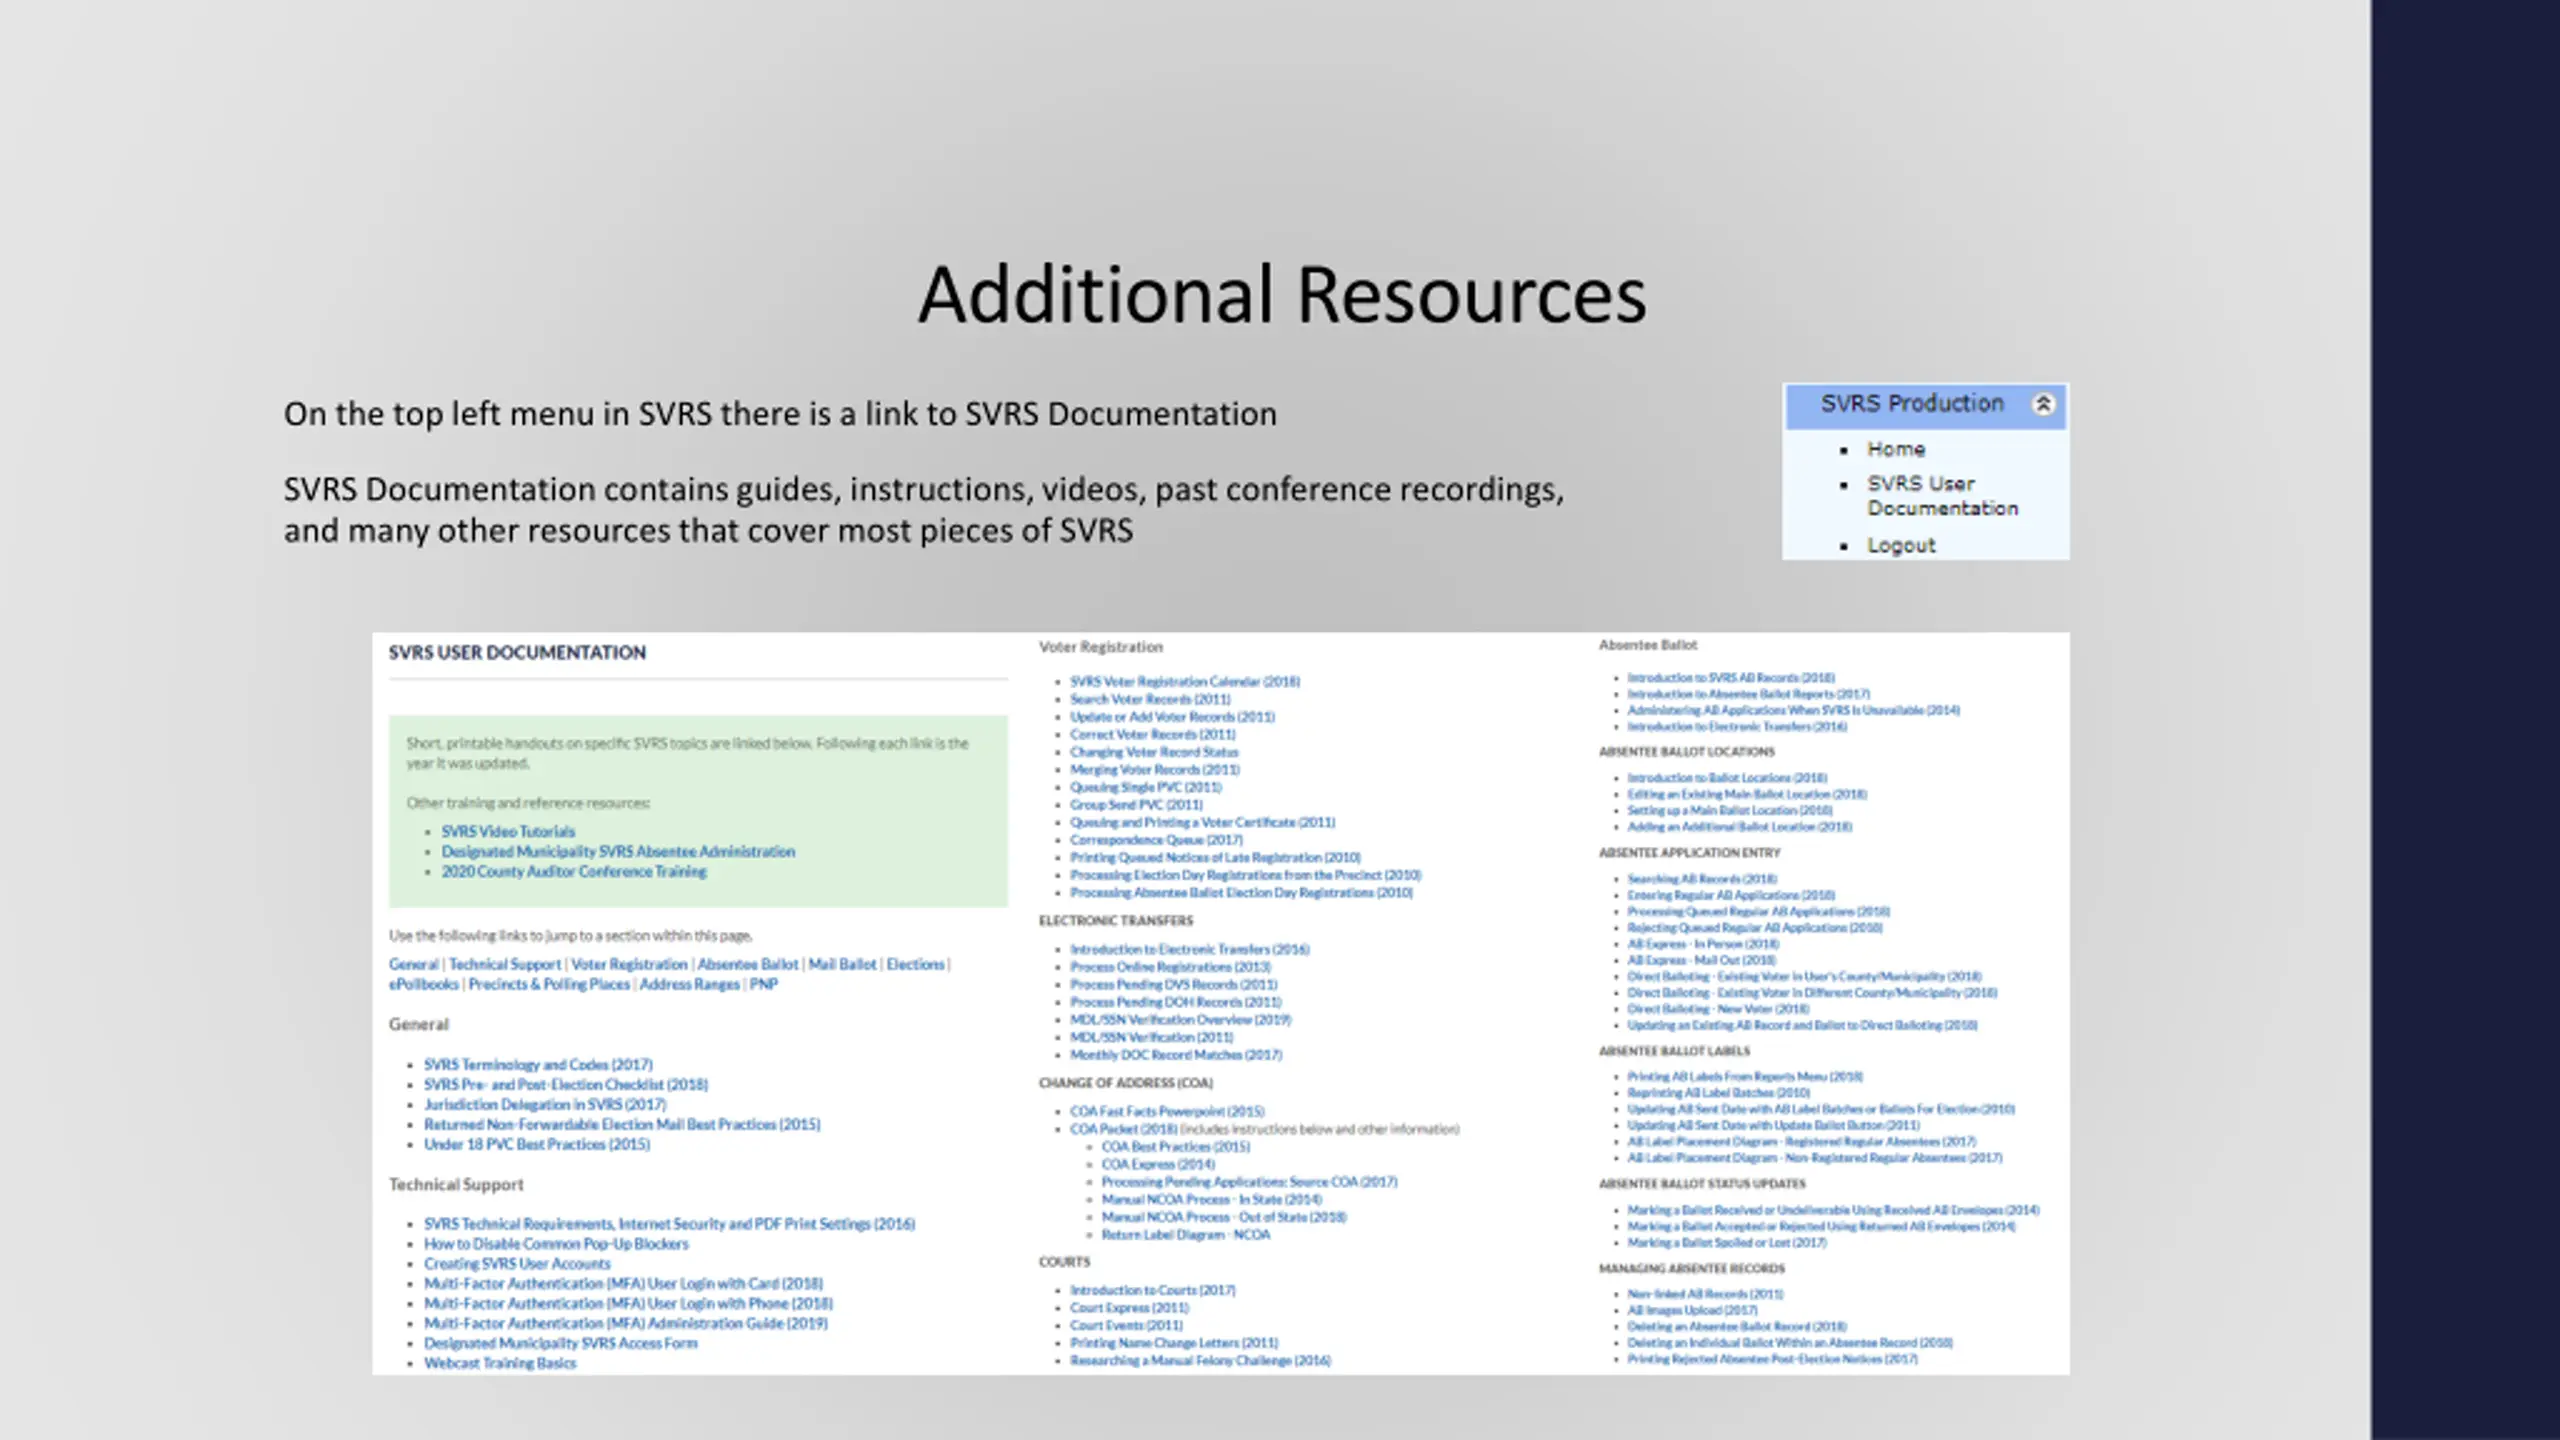Open COA Fast Facts Powerpoint (2015)
The image size is (2560, 1440).
click(1167, 1111)
